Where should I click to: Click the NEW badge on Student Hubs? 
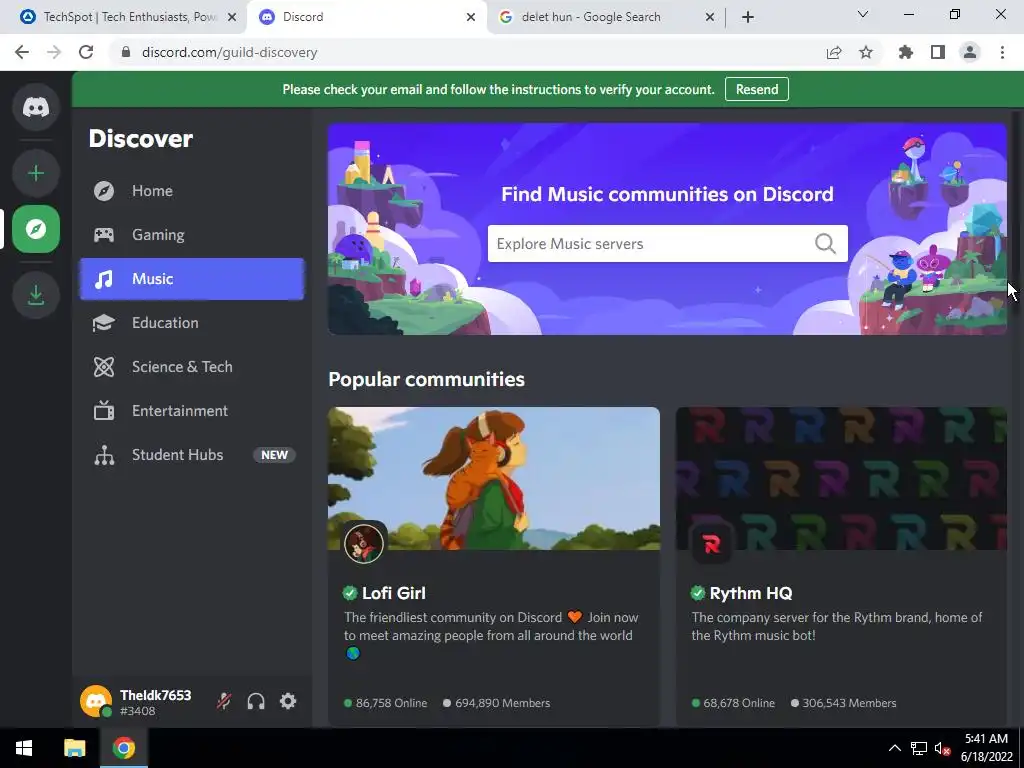click(274, 455)
